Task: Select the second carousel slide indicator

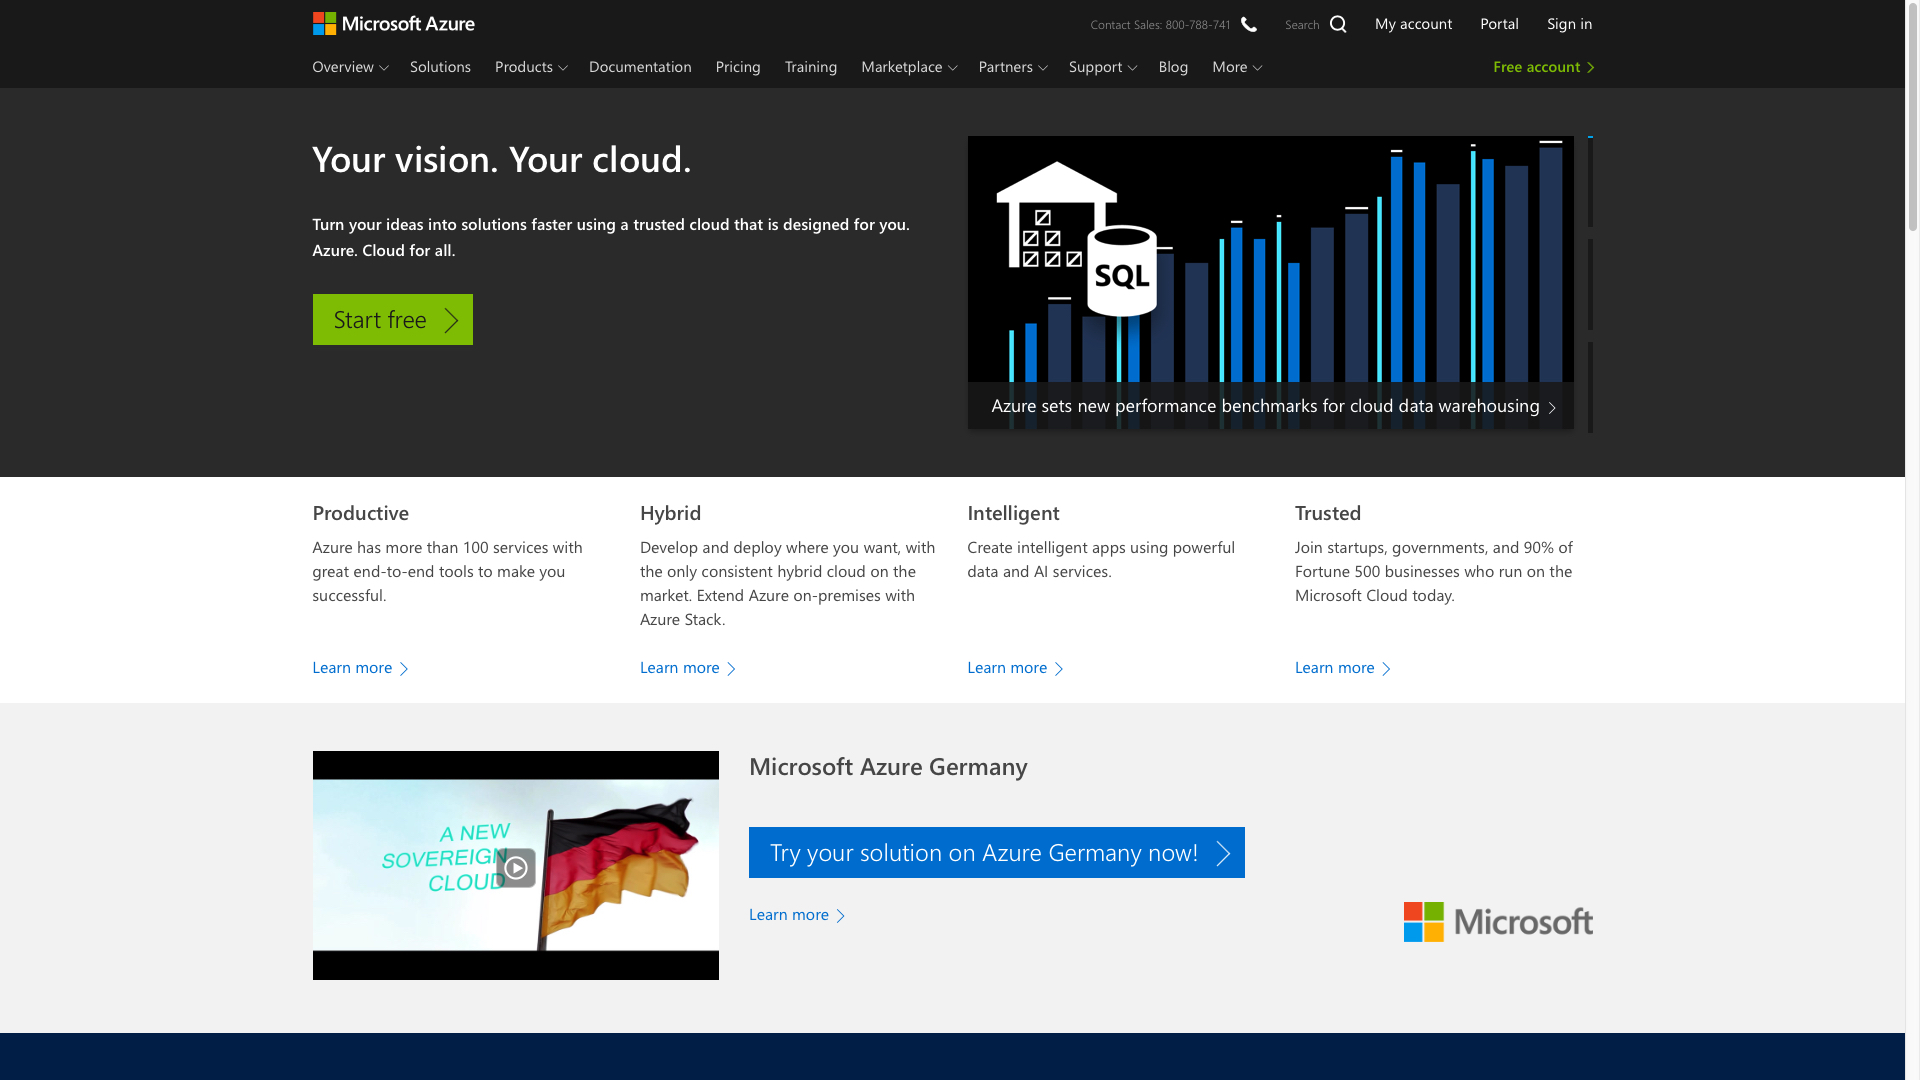Action: (1590, 284)
